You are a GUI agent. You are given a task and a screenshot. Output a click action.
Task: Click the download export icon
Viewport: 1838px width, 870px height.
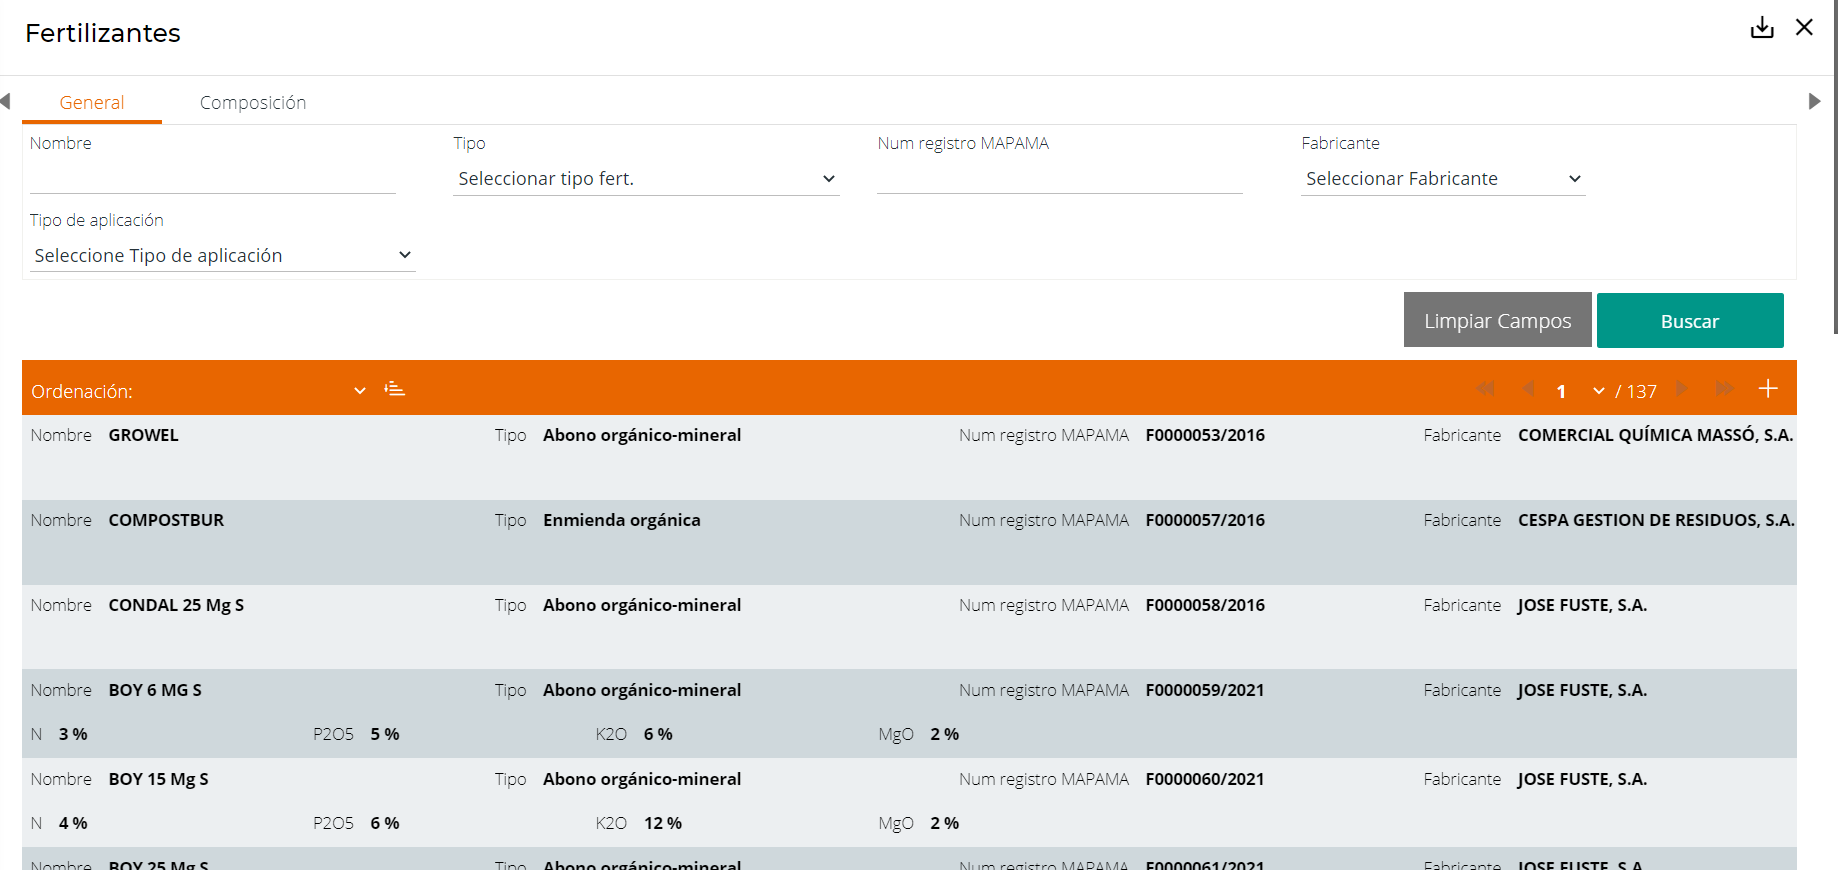point(1761,28)
